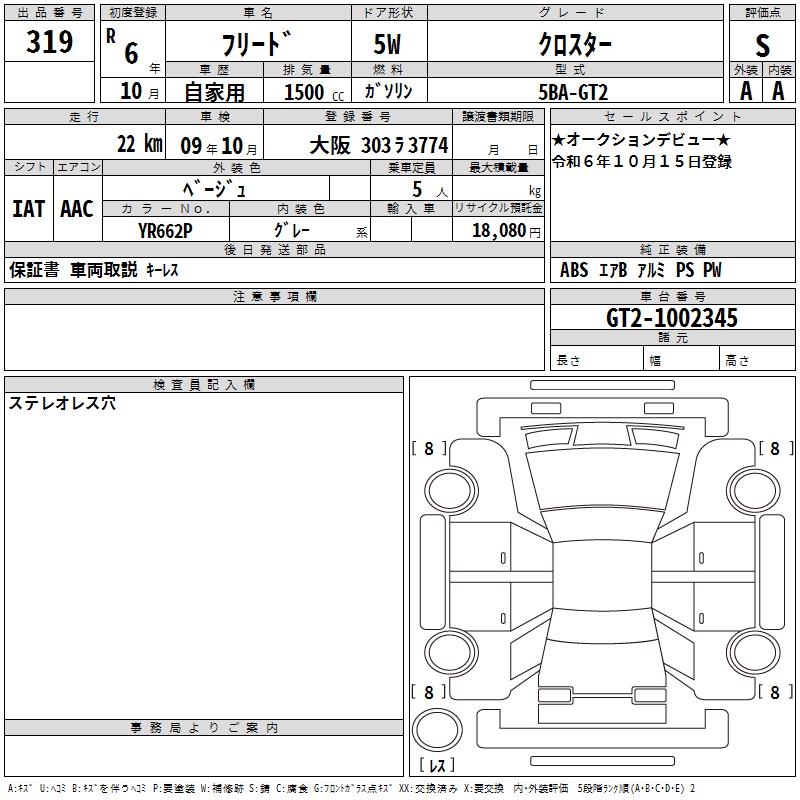800x800 pixels.
Task: Click the overall grade S cell
Action: tap(762, 45)
